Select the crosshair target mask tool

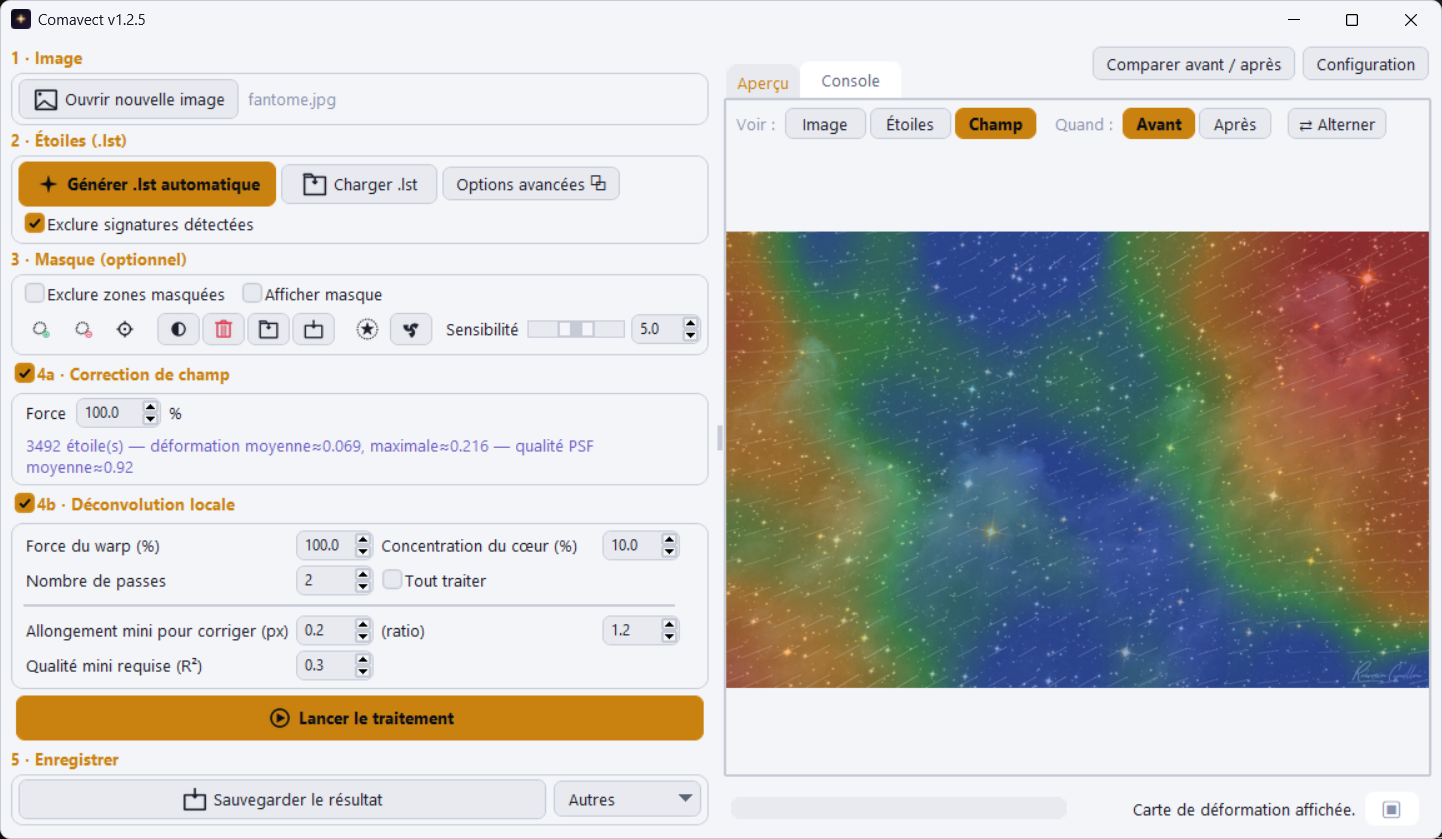coord(125,329)
